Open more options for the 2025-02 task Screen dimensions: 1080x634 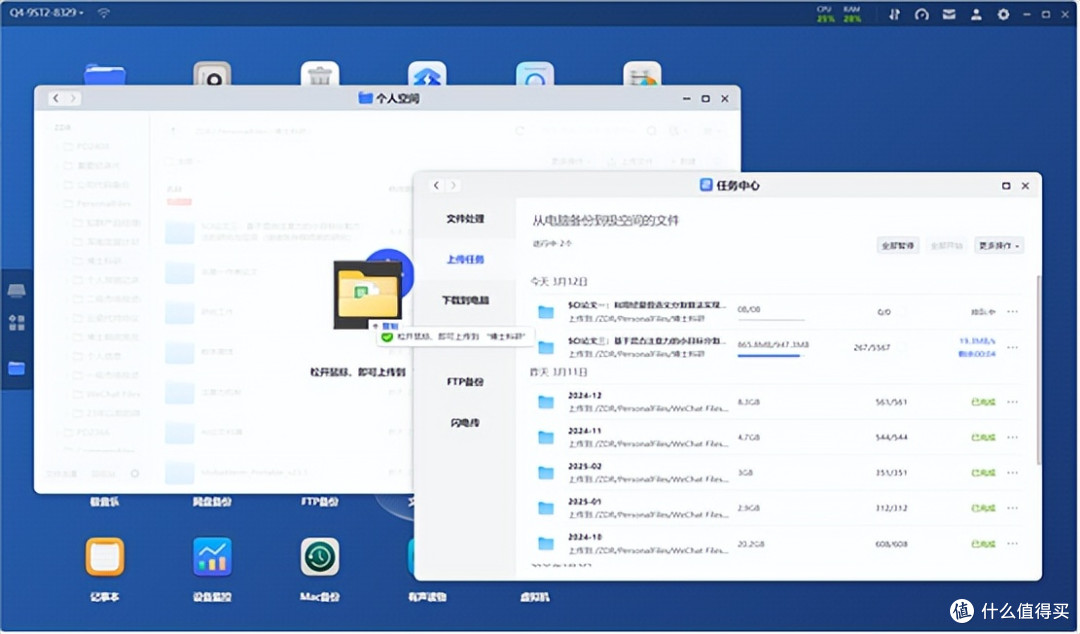[x=1012, y=473]
